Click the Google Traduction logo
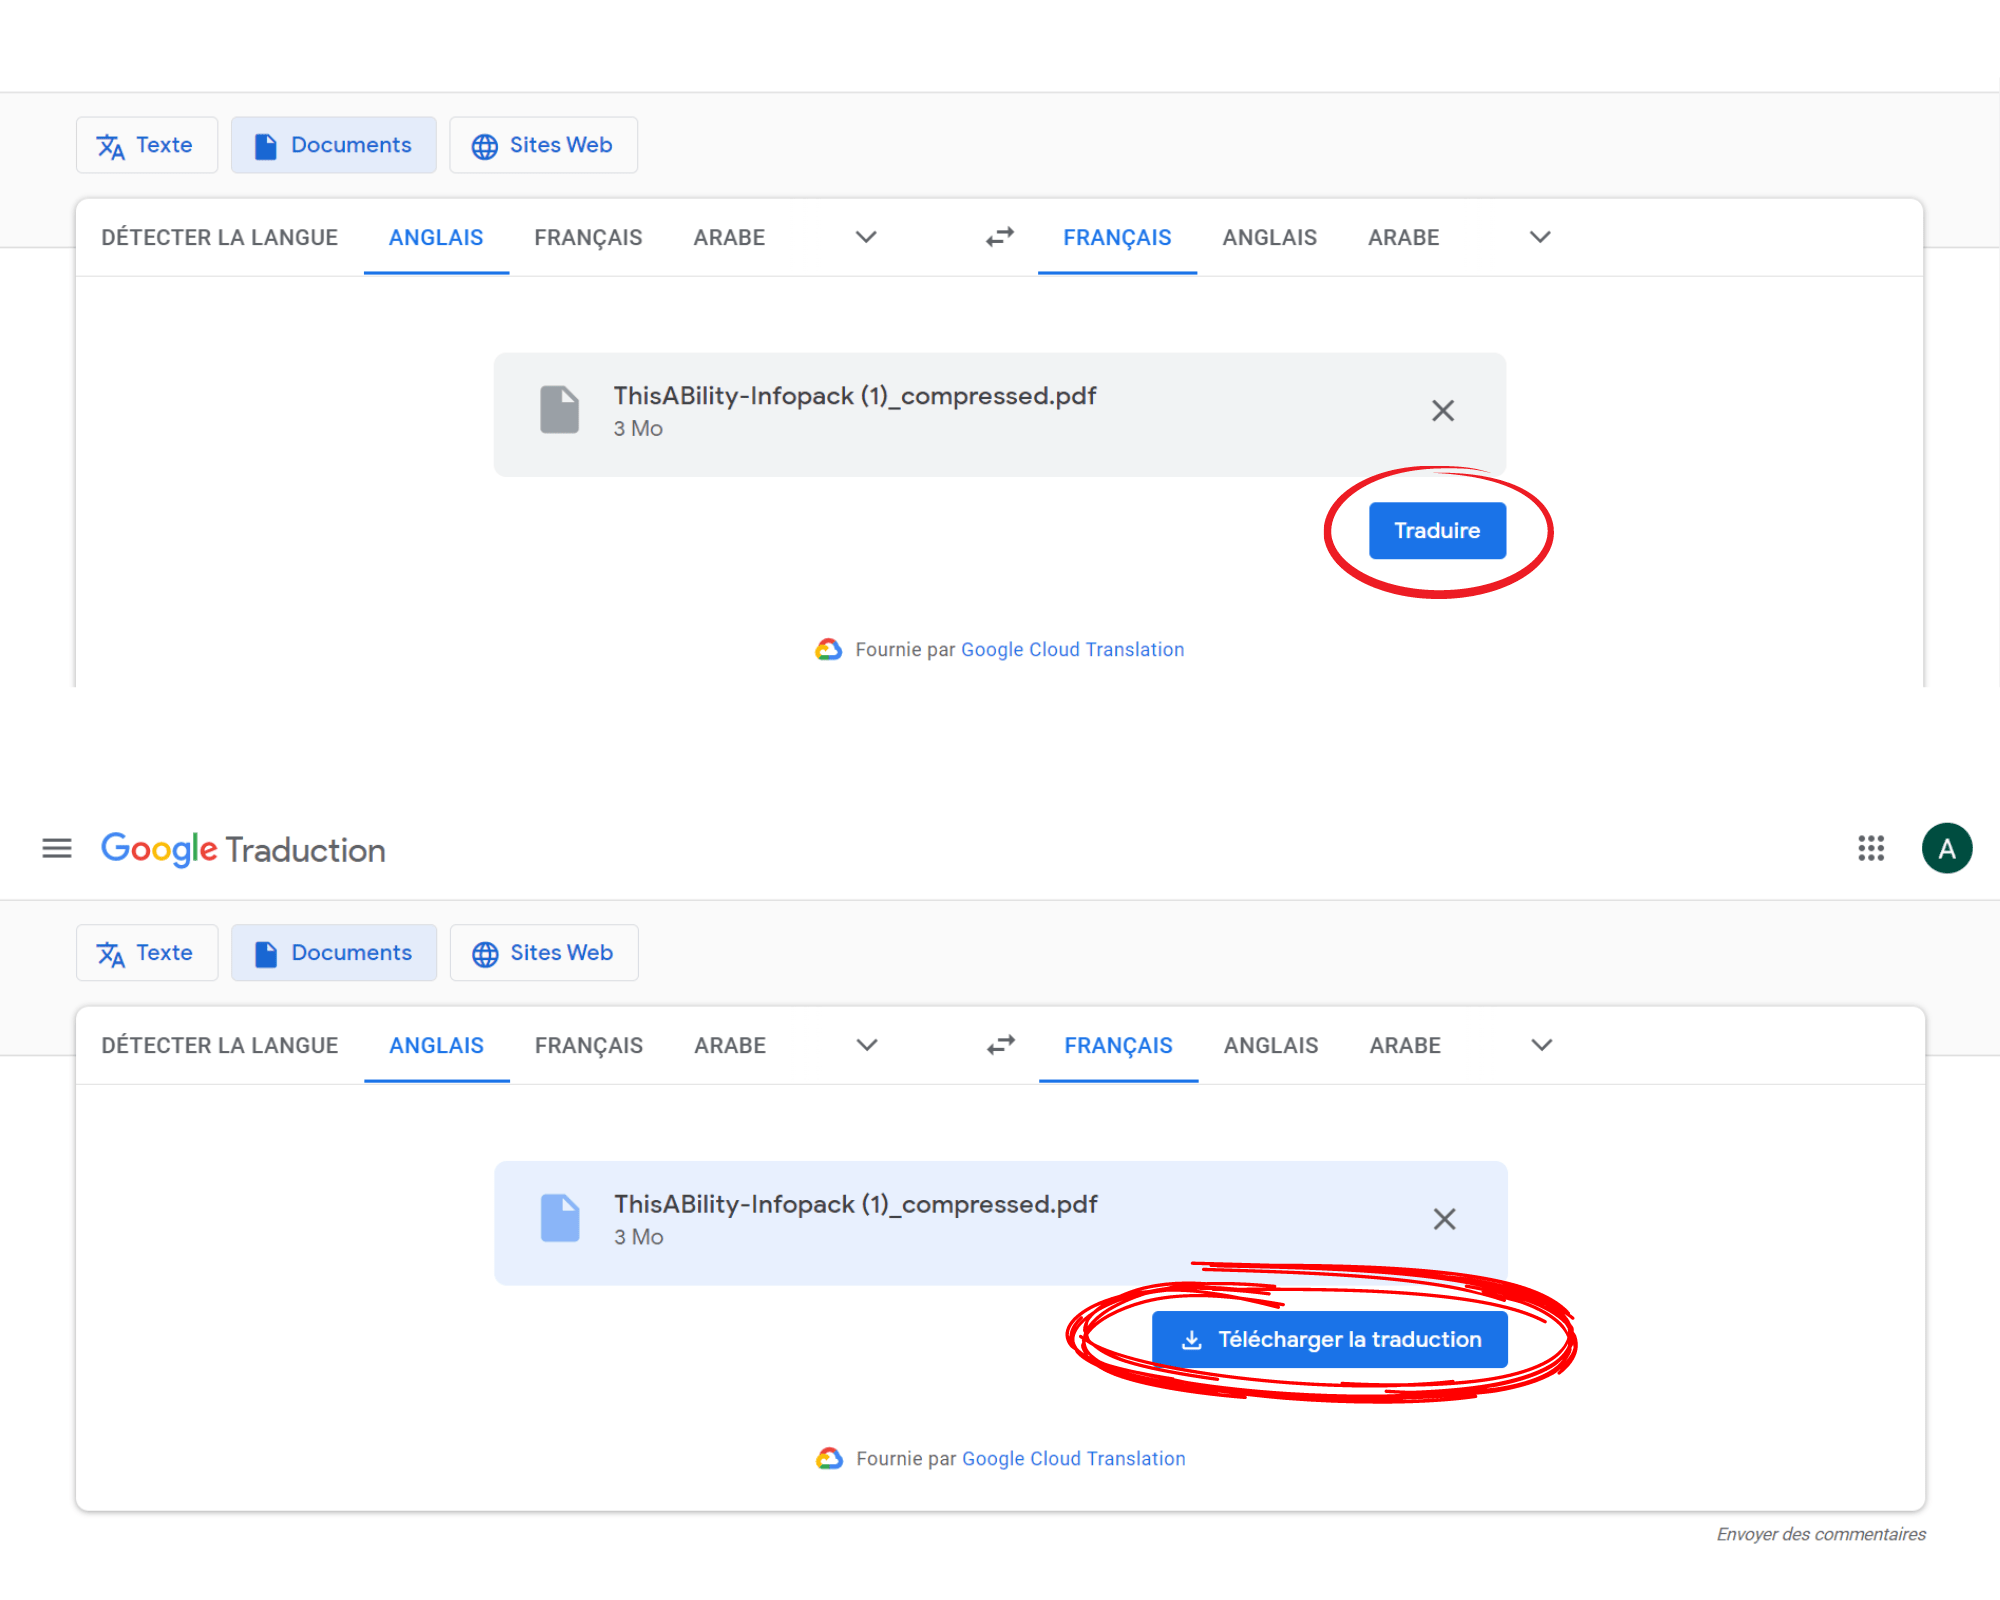Image resolution: width=2000 pixels, height=1600 pixels. [x=243, y=849]
